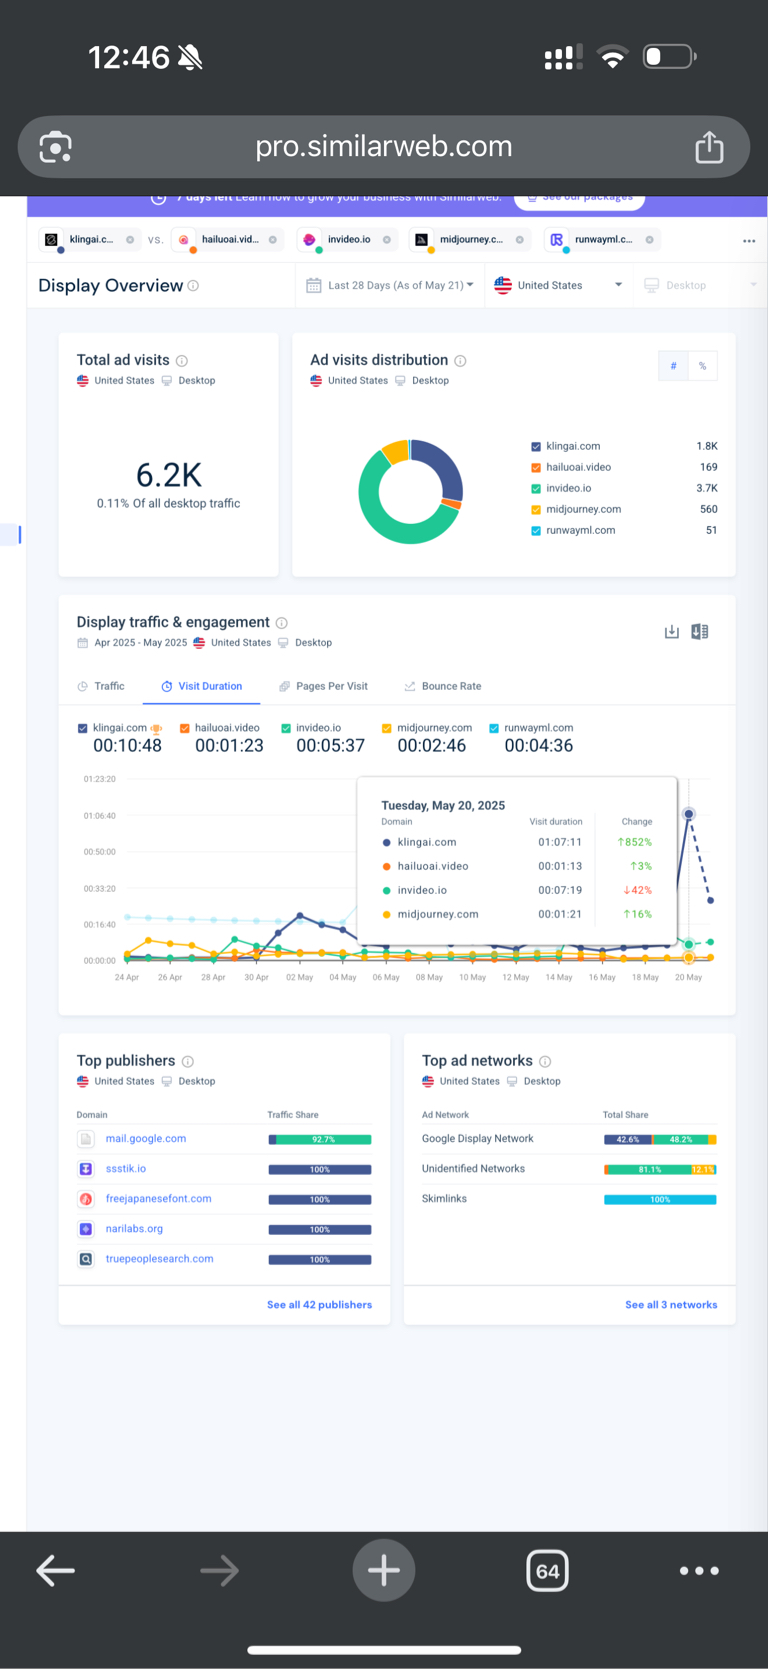Toggle invideo.io in distribution legend
The height and width of the screenshot is (1669, 768).
tap(536, 488)
